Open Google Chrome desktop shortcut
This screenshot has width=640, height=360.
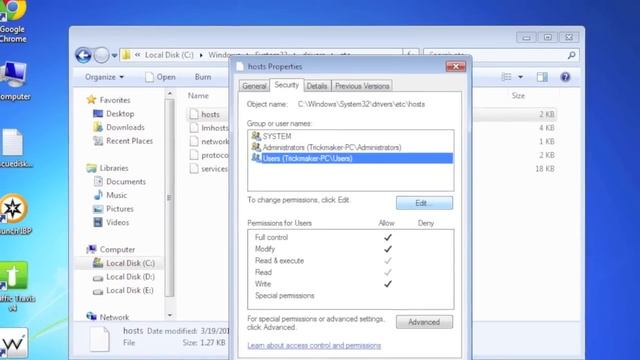[12, 21]
